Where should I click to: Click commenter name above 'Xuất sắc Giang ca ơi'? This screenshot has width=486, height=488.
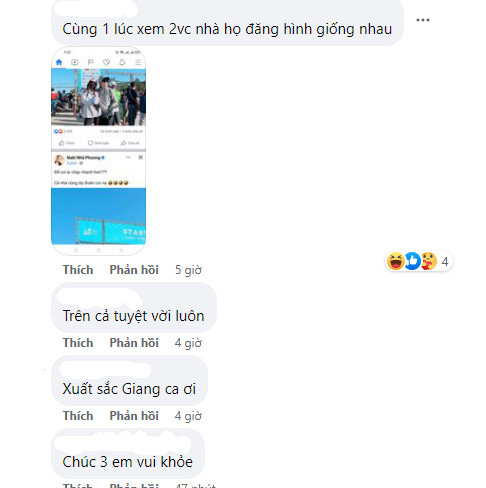point(106,370)
